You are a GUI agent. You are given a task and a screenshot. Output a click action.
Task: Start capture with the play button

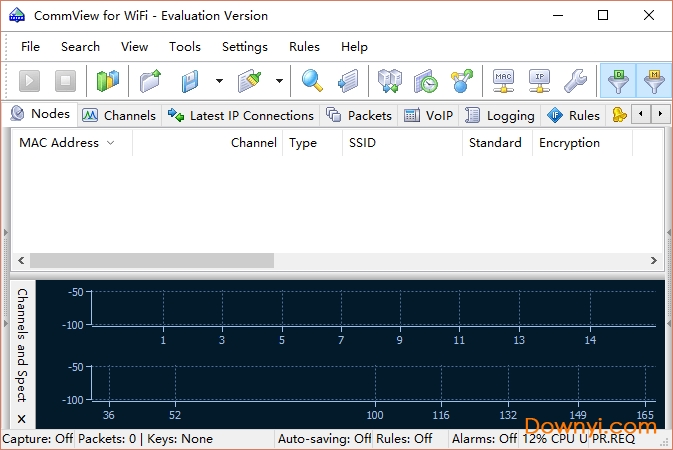(29, 81)
